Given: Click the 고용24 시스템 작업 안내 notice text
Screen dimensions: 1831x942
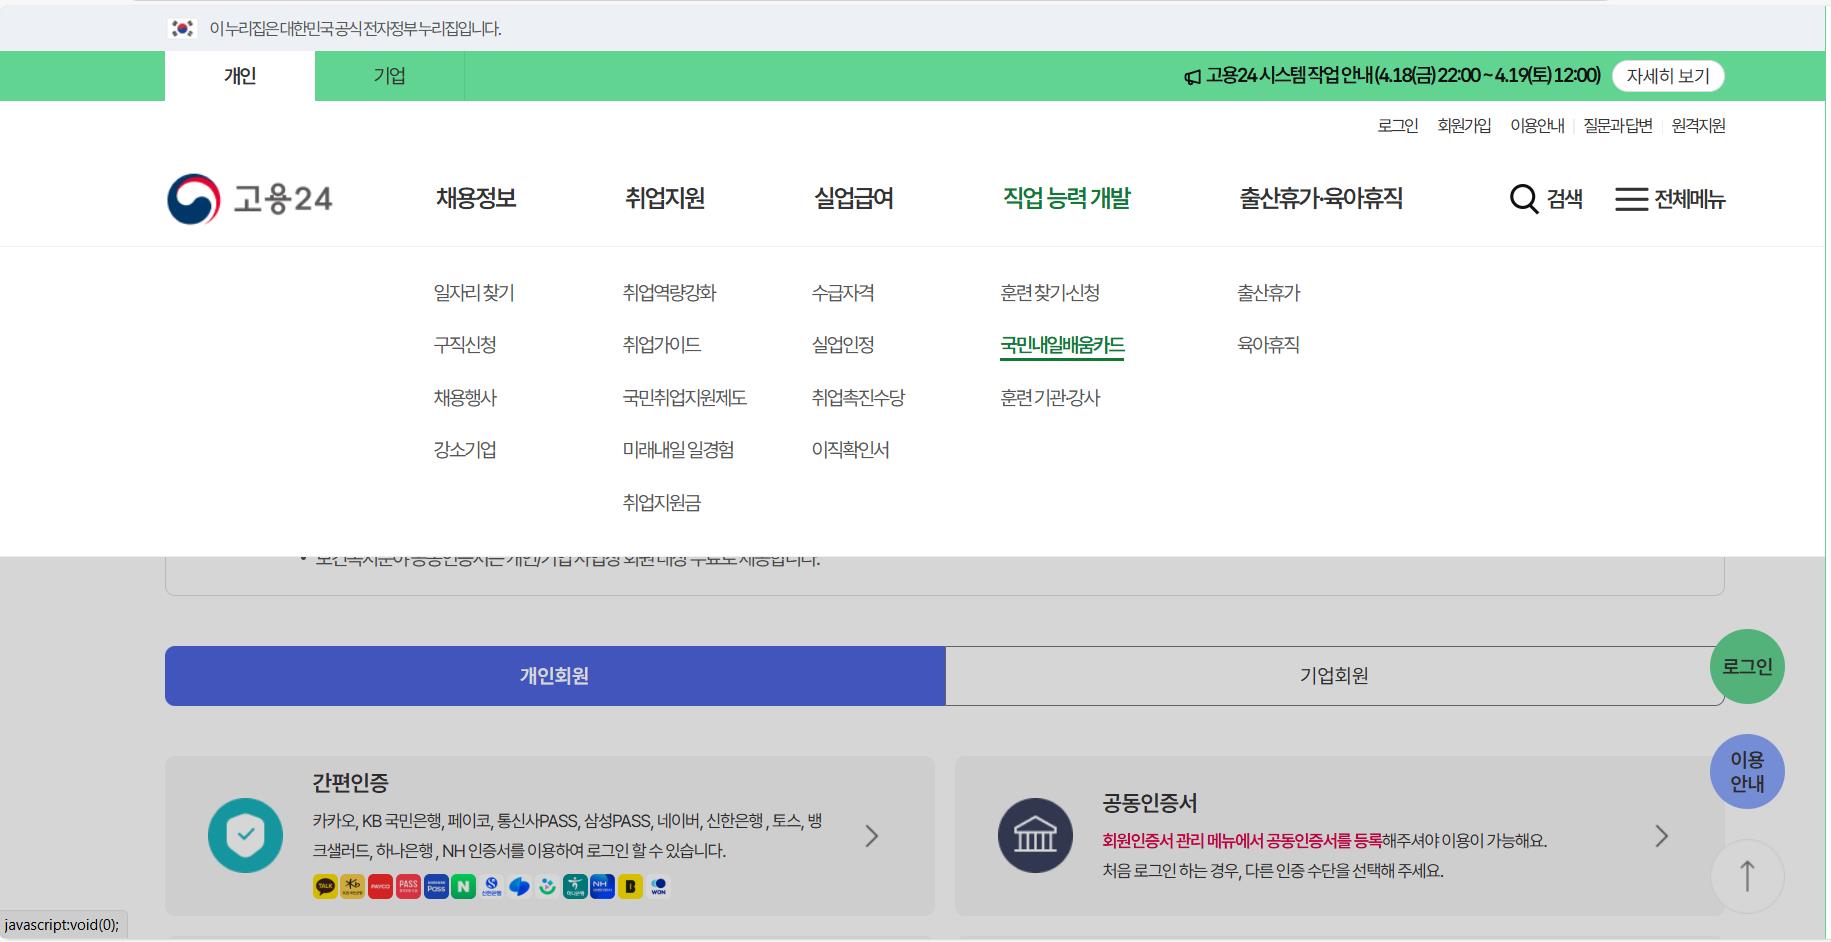Looking at the screenshot, I should 1403,76.
